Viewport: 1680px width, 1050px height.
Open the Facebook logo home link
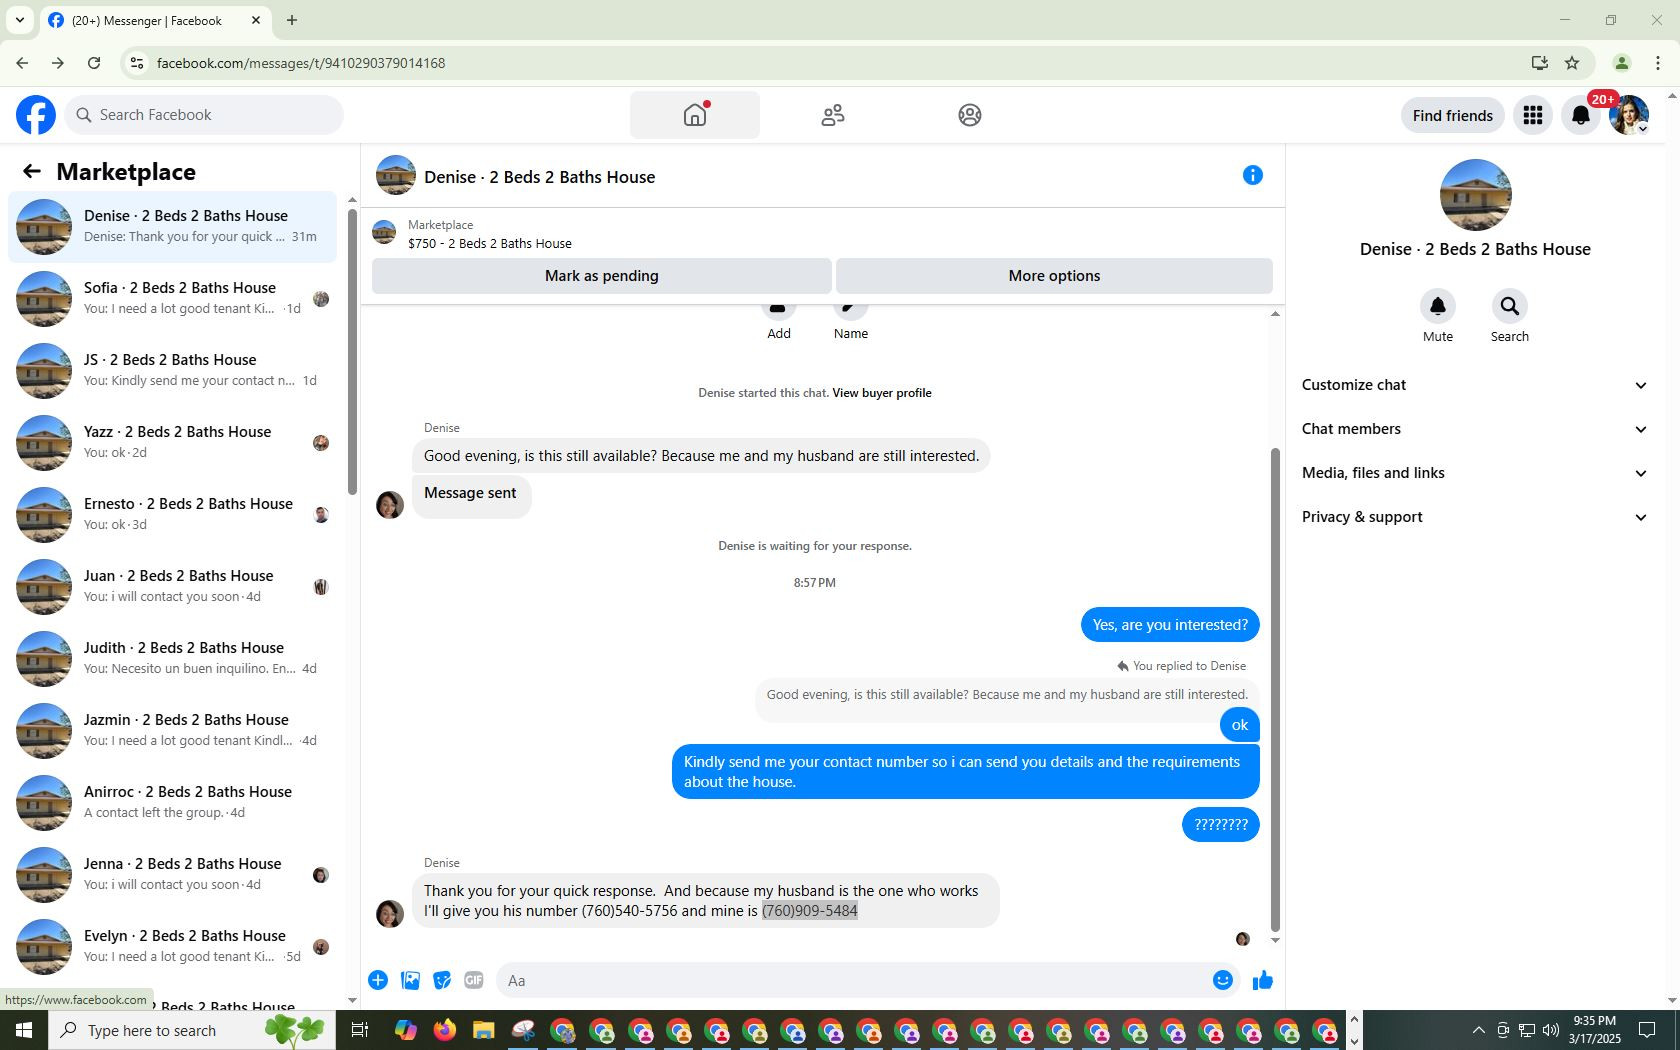(x=36, y=115)
